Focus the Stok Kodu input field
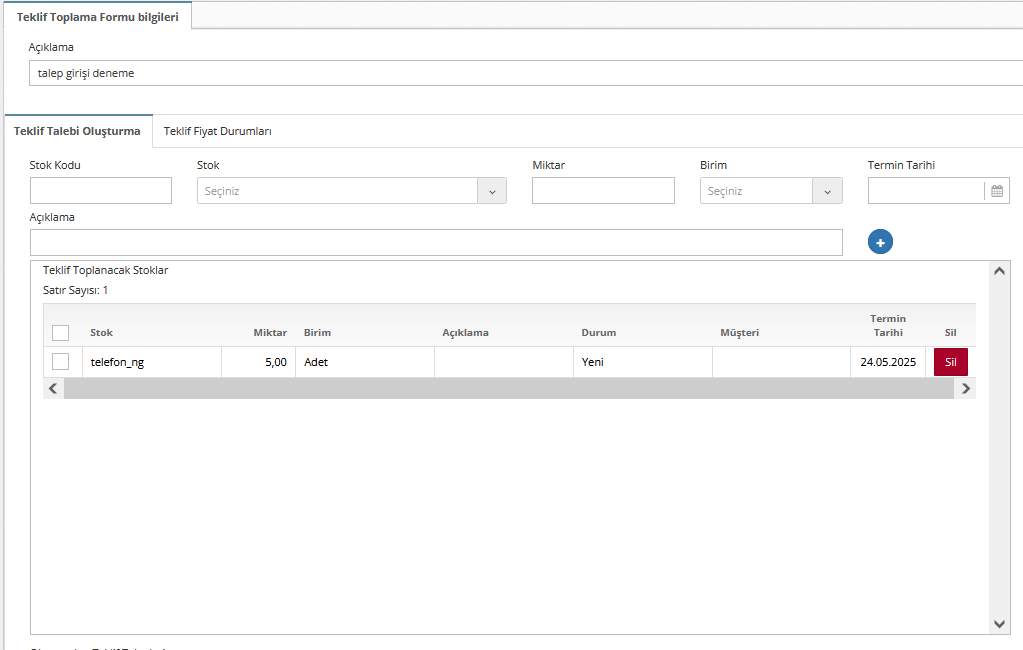 tap(101, 191)
